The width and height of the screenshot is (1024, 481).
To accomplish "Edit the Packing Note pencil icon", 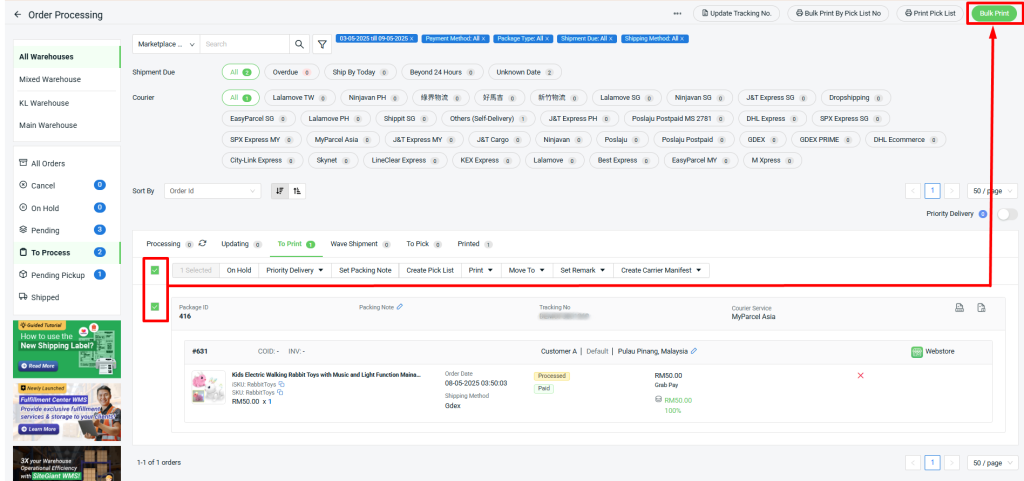I will [400, 306].
